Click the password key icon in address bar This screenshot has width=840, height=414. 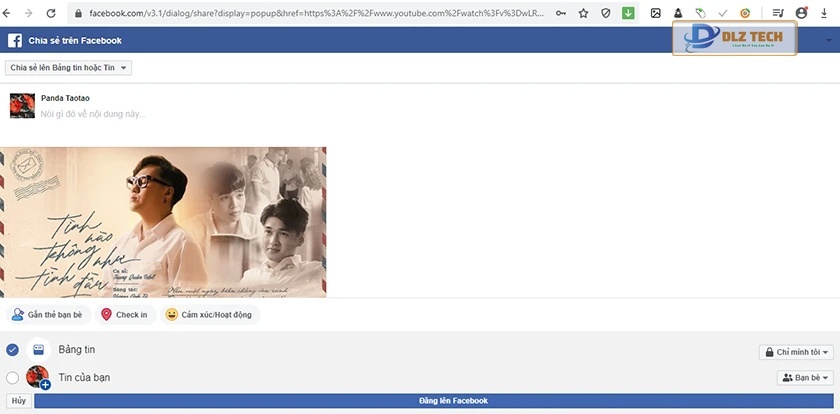(x=561, y=13)
